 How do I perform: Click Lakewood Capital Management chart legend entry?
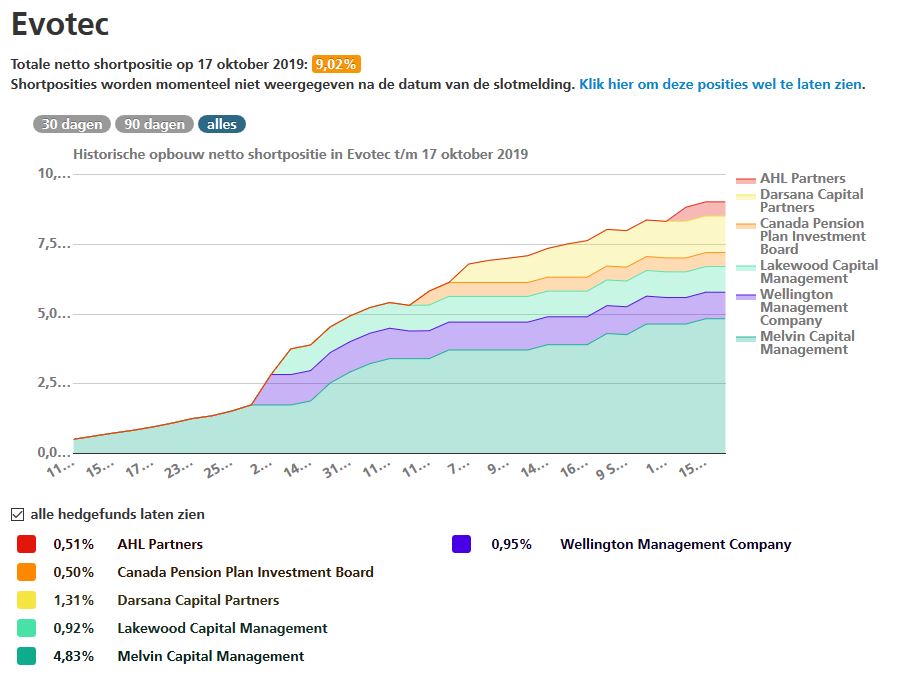[x=817, y=271]
